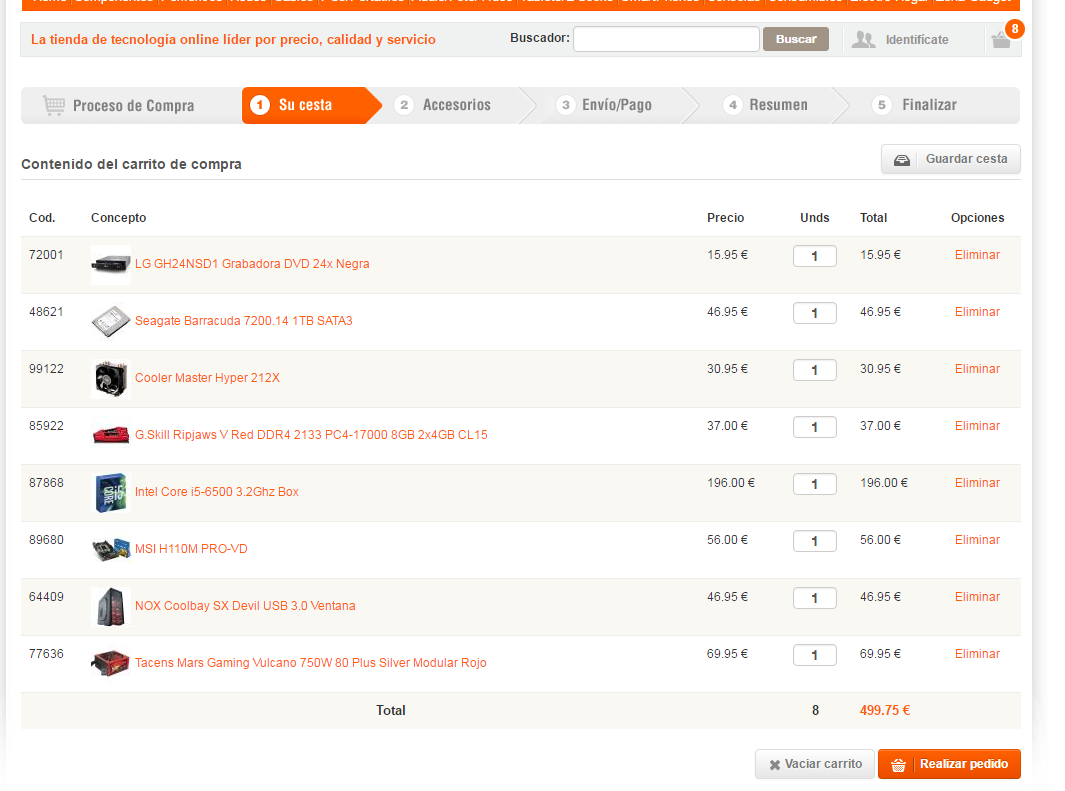Remove Intel Core i5-6500 via Eliminar

pos(977,483)
